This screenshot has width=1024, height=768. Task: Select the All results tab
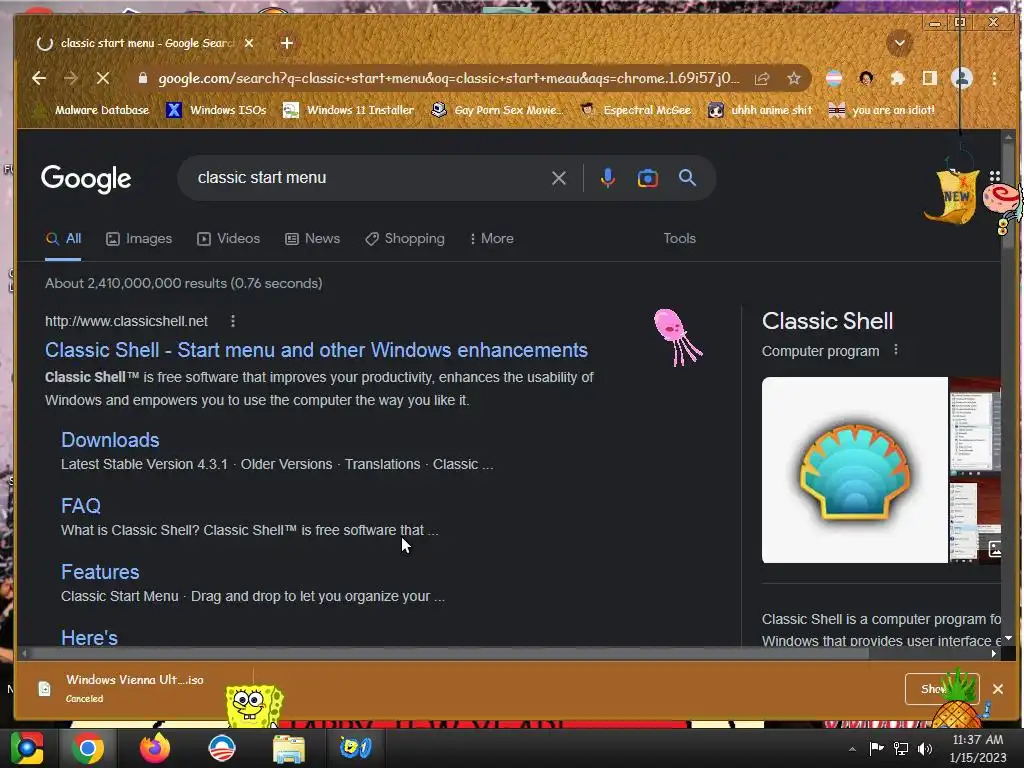pos(63,238)
